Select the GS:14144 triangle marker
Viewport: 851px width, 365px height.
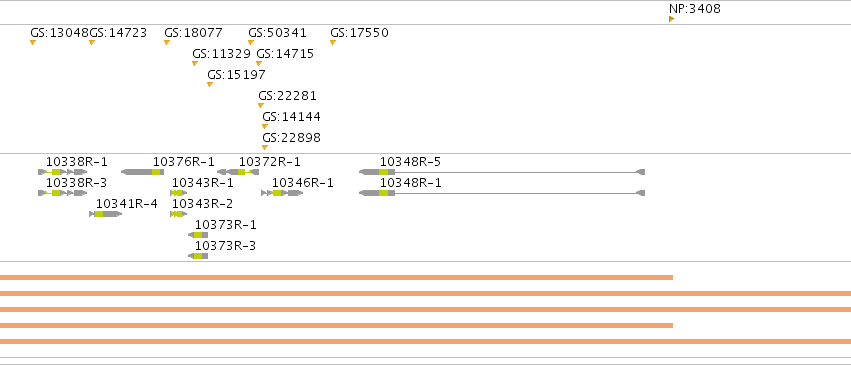click(x=265, y=126)
